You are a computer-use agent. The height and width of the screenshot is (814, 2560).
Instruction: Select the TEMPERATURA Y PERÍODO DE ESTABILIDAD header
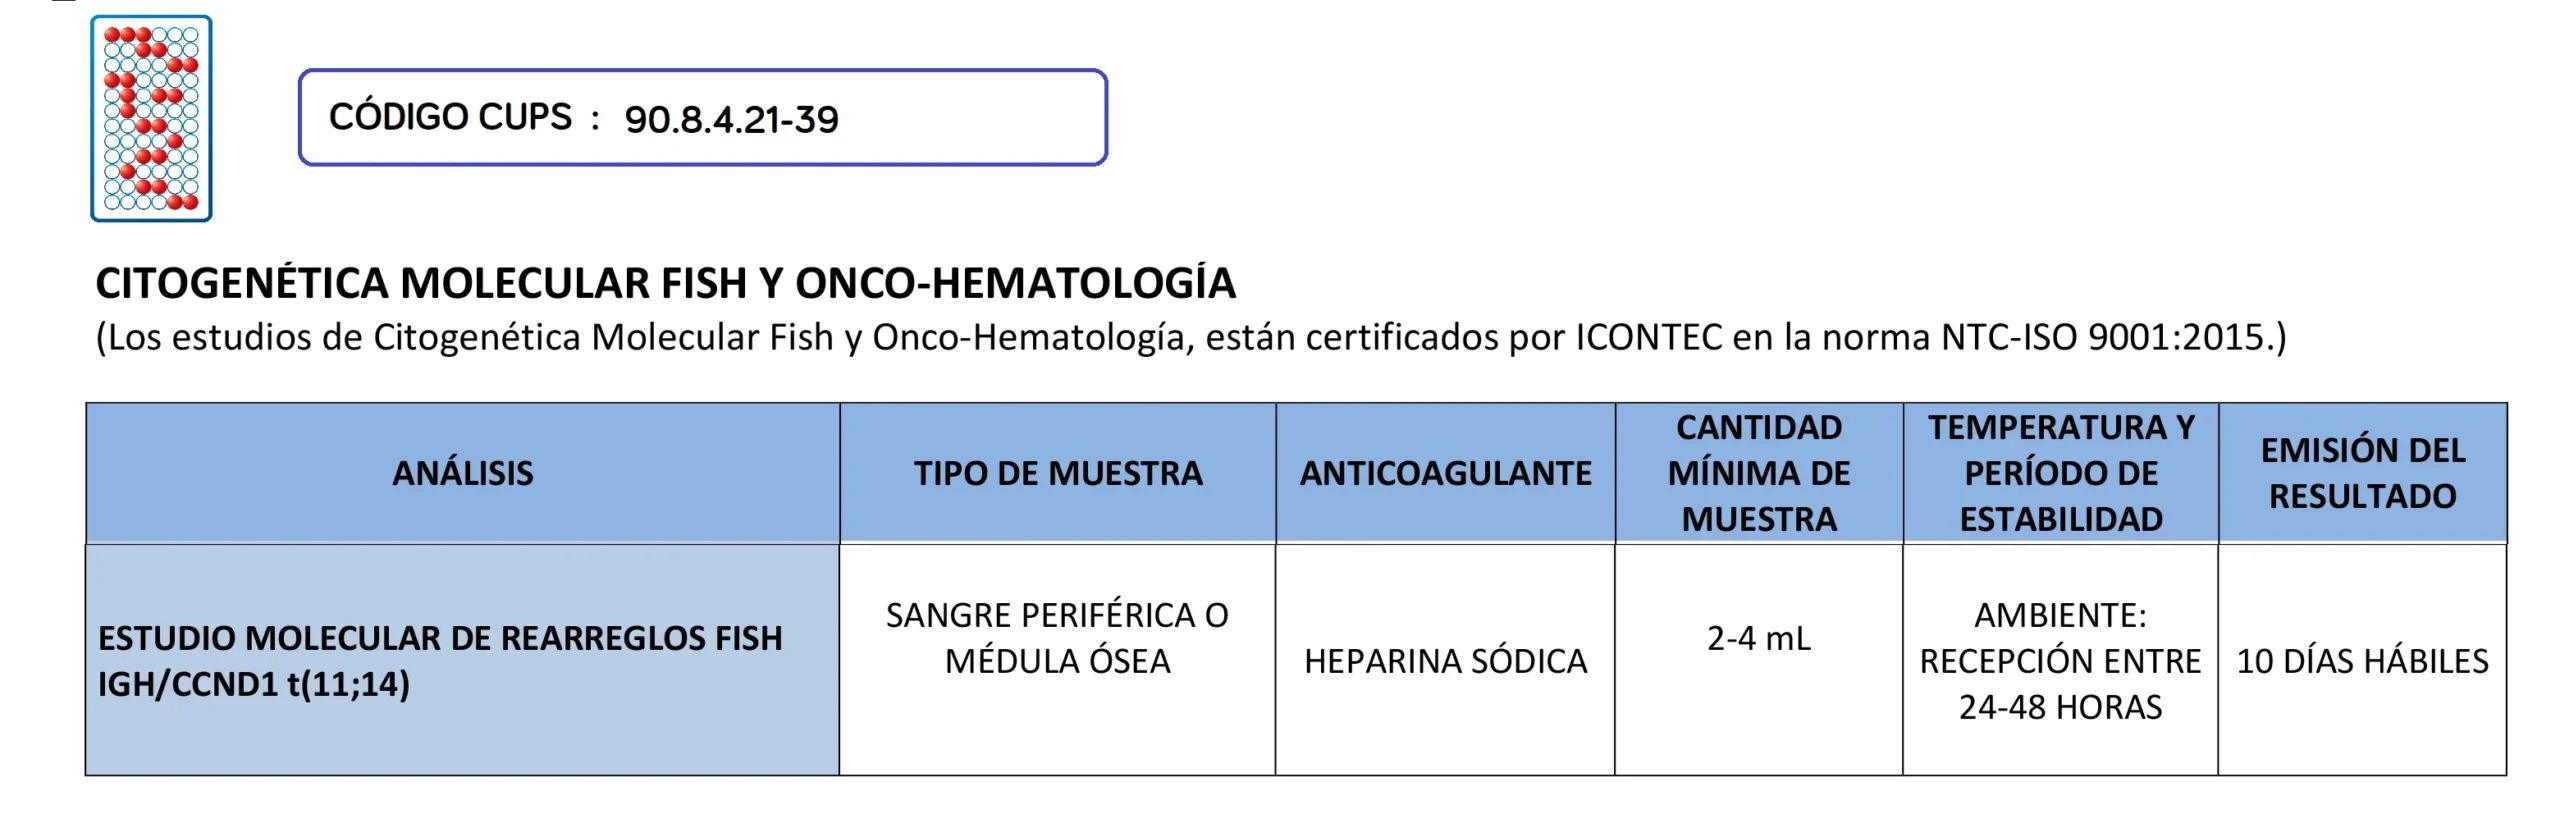click(2060, 473)
